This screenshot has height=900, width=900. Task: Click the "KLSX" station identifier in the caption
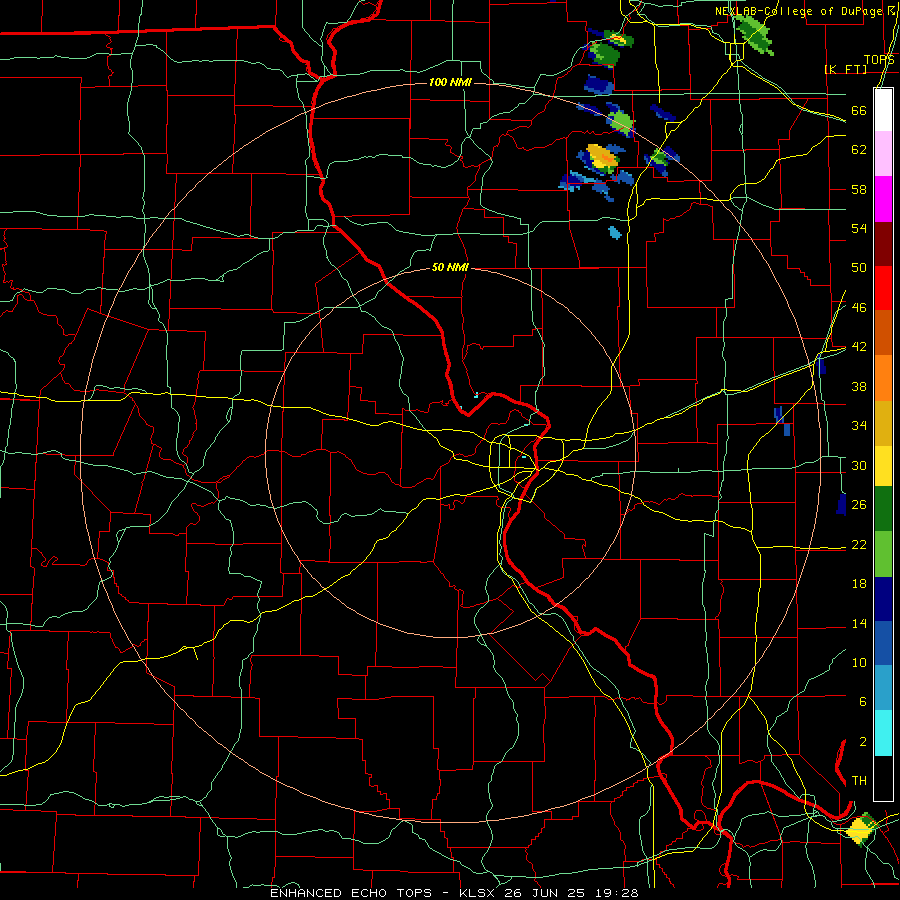pos(479,893)
